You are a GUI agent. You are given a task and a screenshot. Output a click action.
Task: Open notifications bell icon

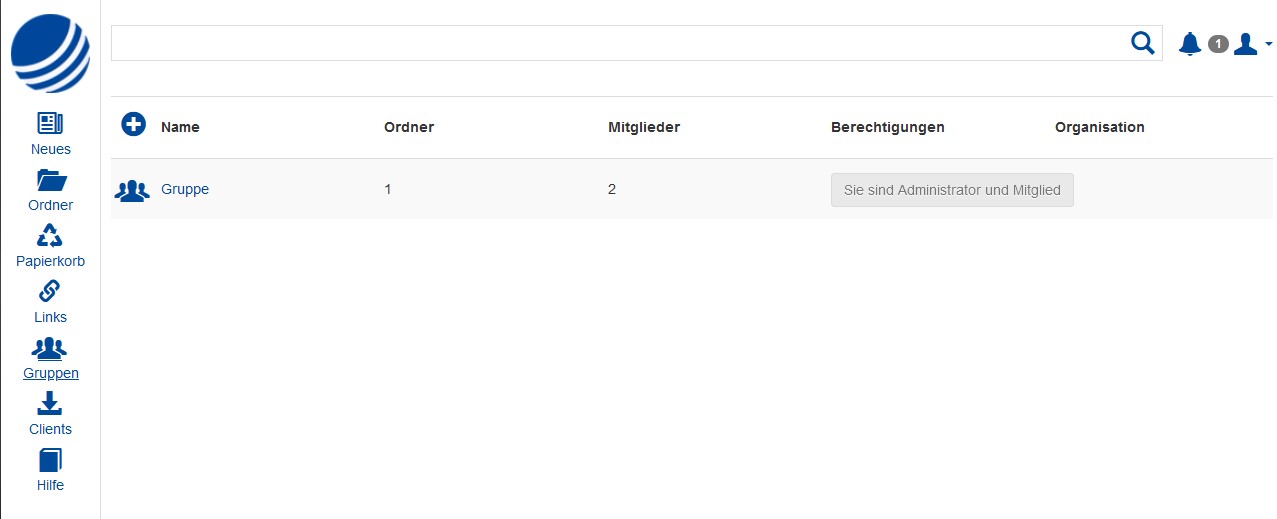[x=1190, y=43]
